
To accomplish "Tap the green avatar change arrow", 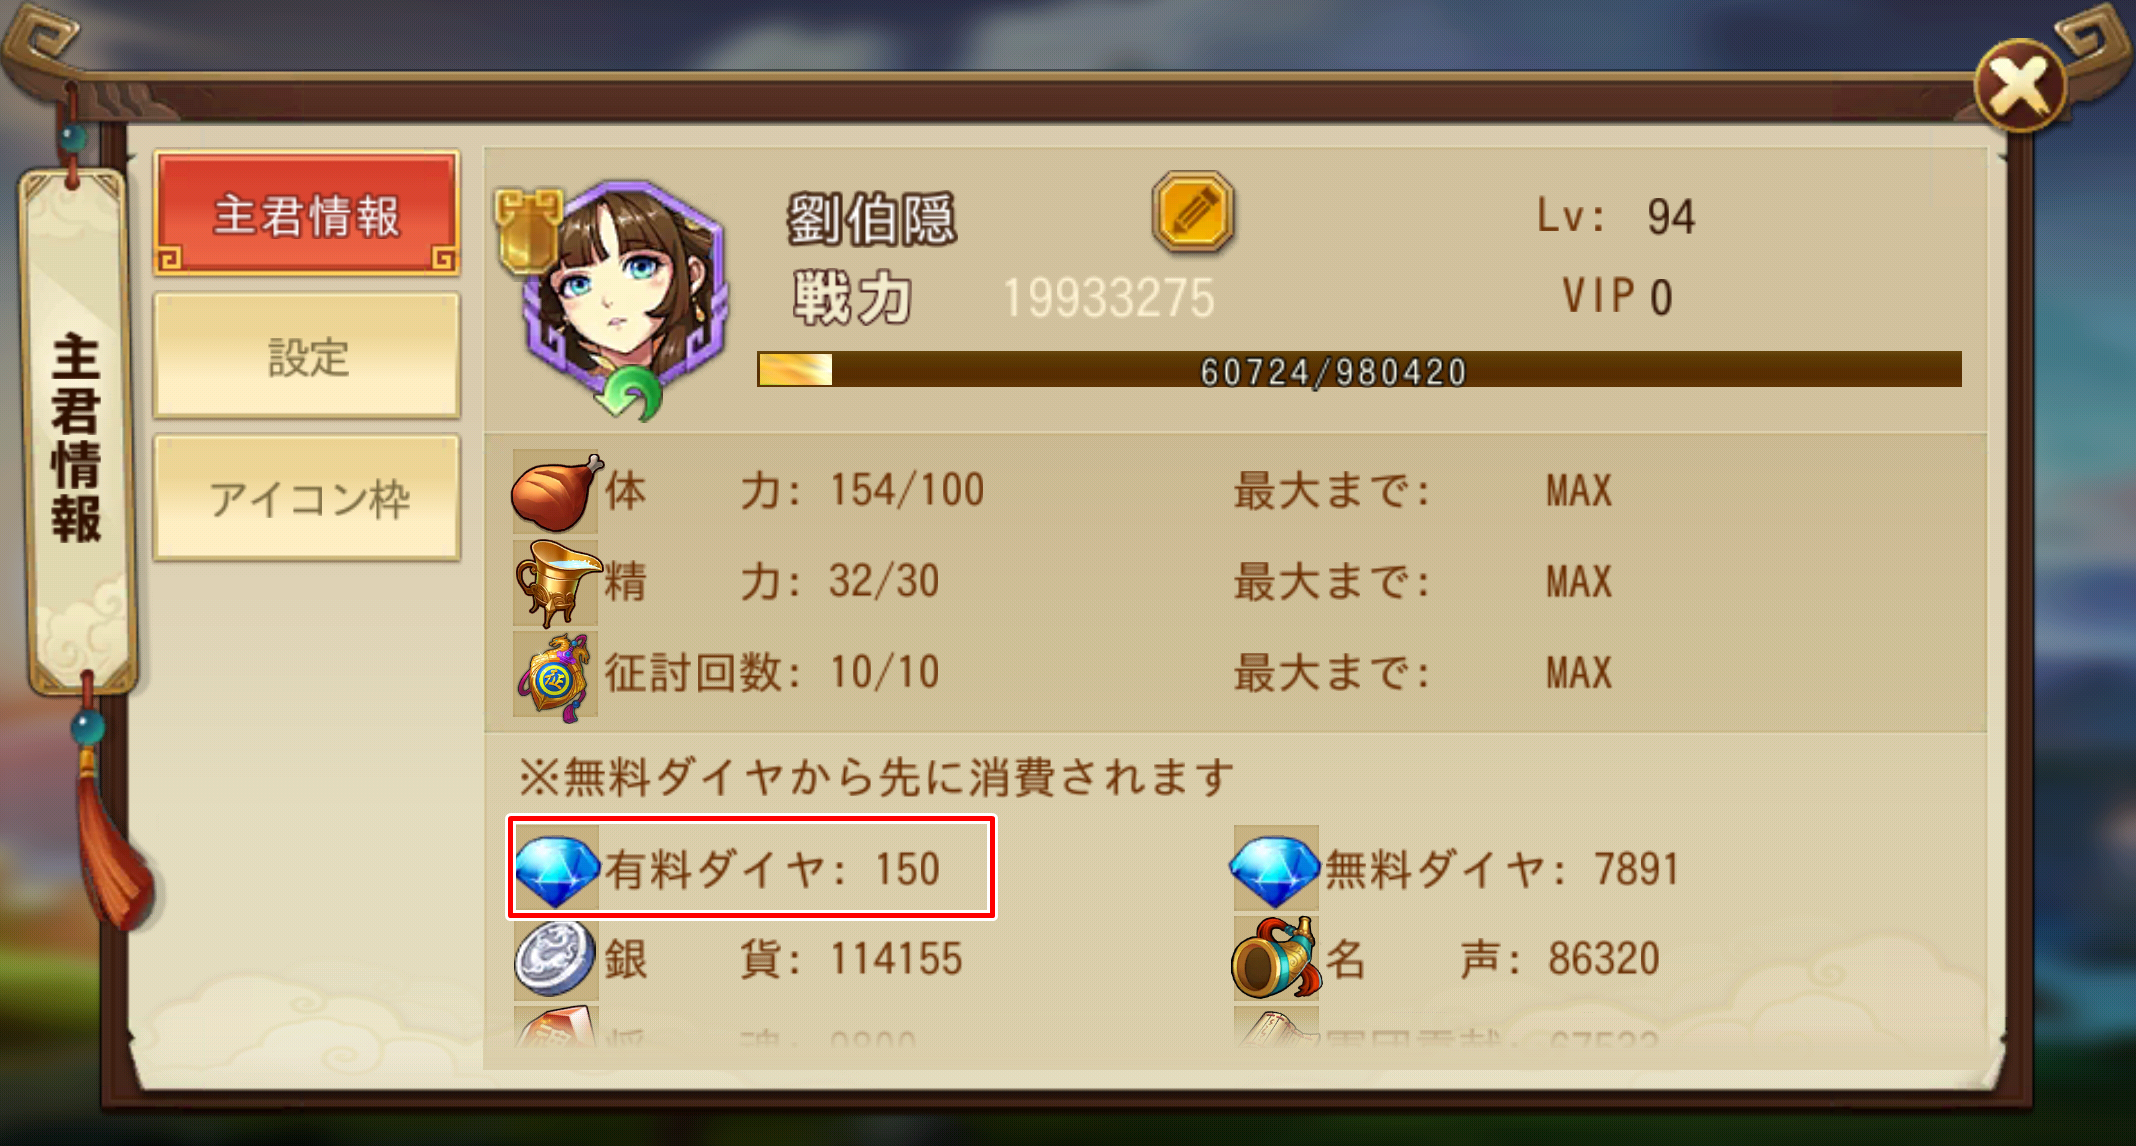I will click(628, 394).
